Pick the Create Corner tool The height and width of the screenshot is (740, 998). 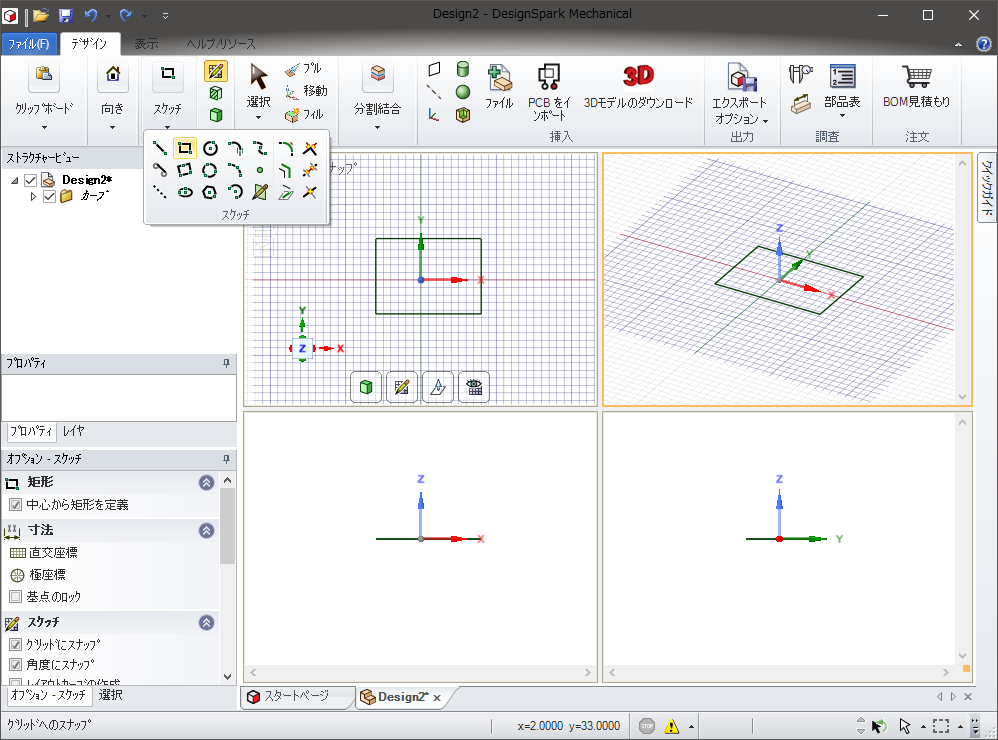click(x=310, y=192)
